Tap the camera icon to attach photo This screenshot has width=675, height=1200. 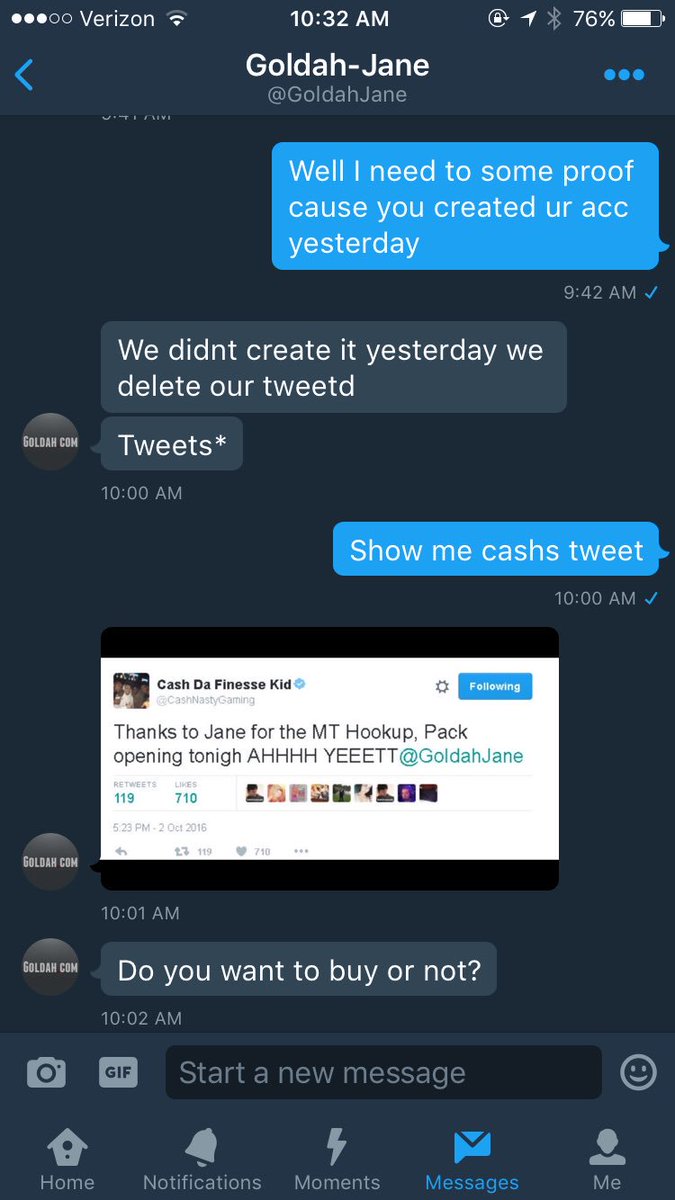click(45, 1073)
